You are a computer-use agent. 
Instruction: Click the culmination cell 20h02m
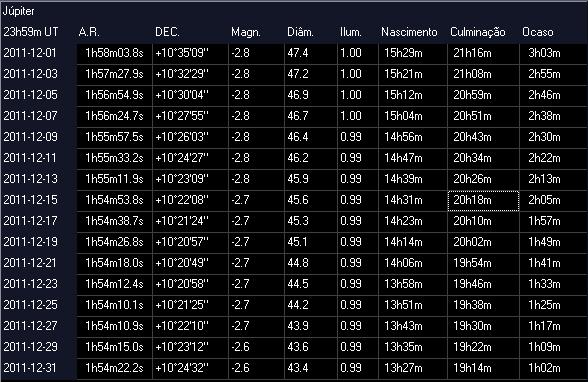pos(483,242)
